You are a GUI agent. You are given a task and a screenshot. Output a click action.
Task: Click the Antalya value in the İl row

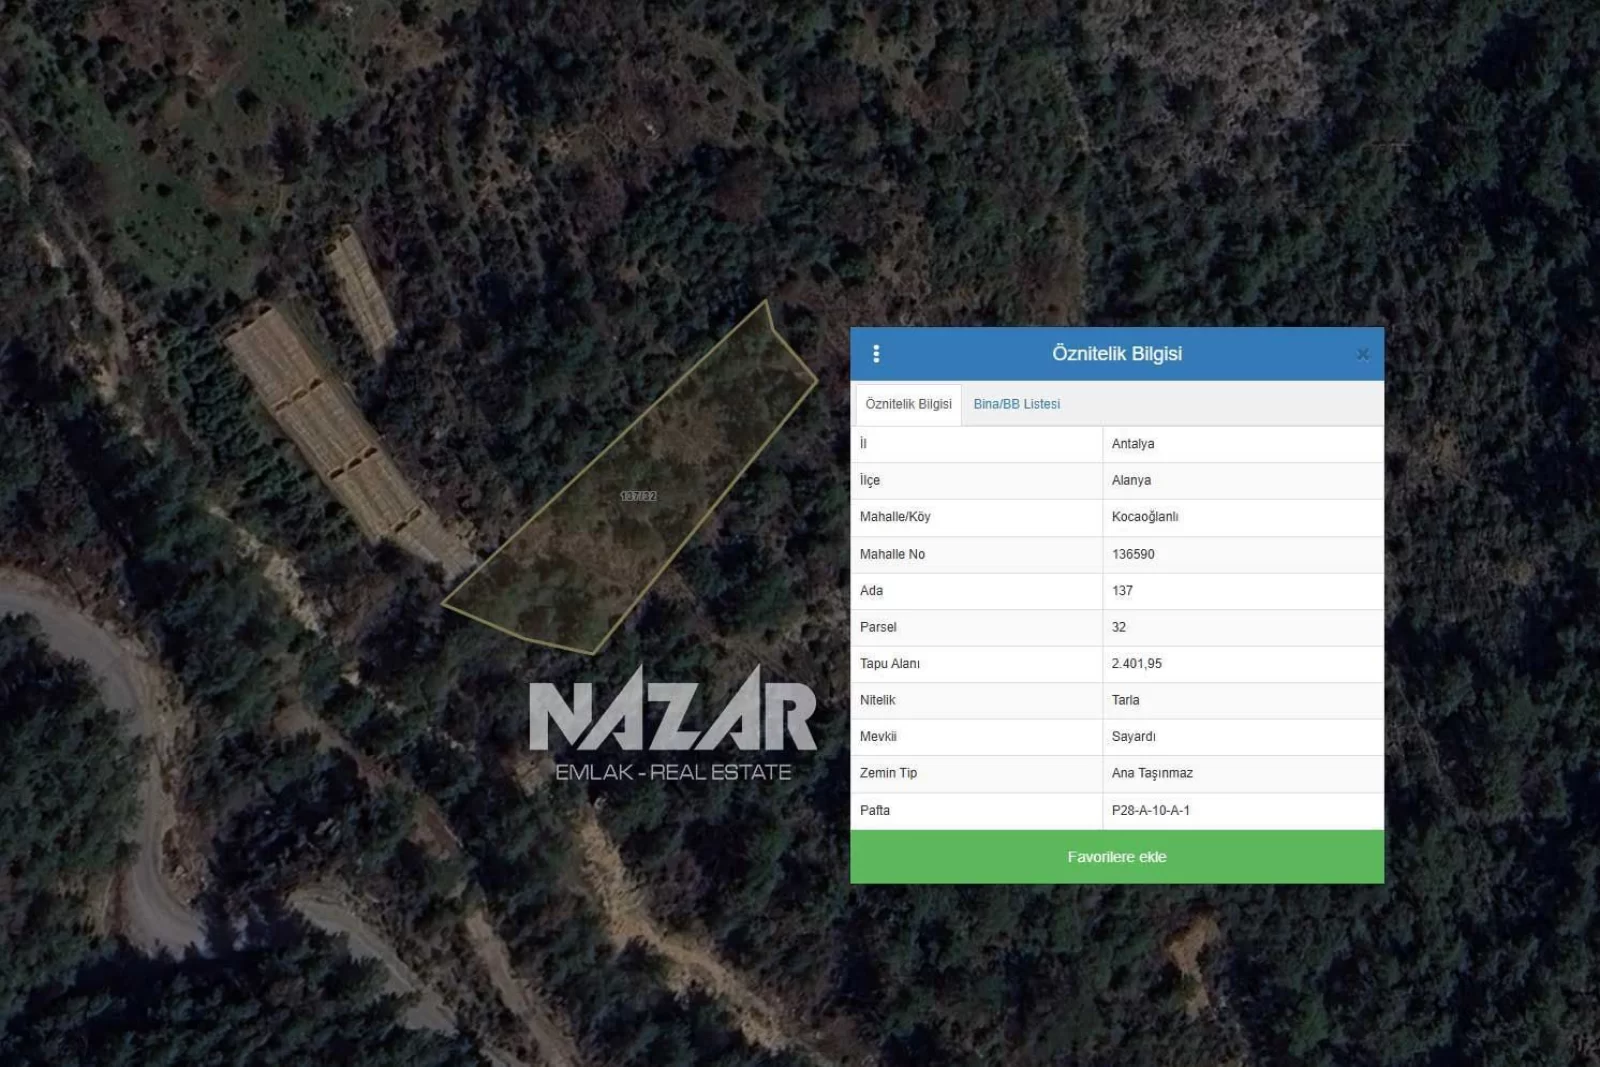1133,444
